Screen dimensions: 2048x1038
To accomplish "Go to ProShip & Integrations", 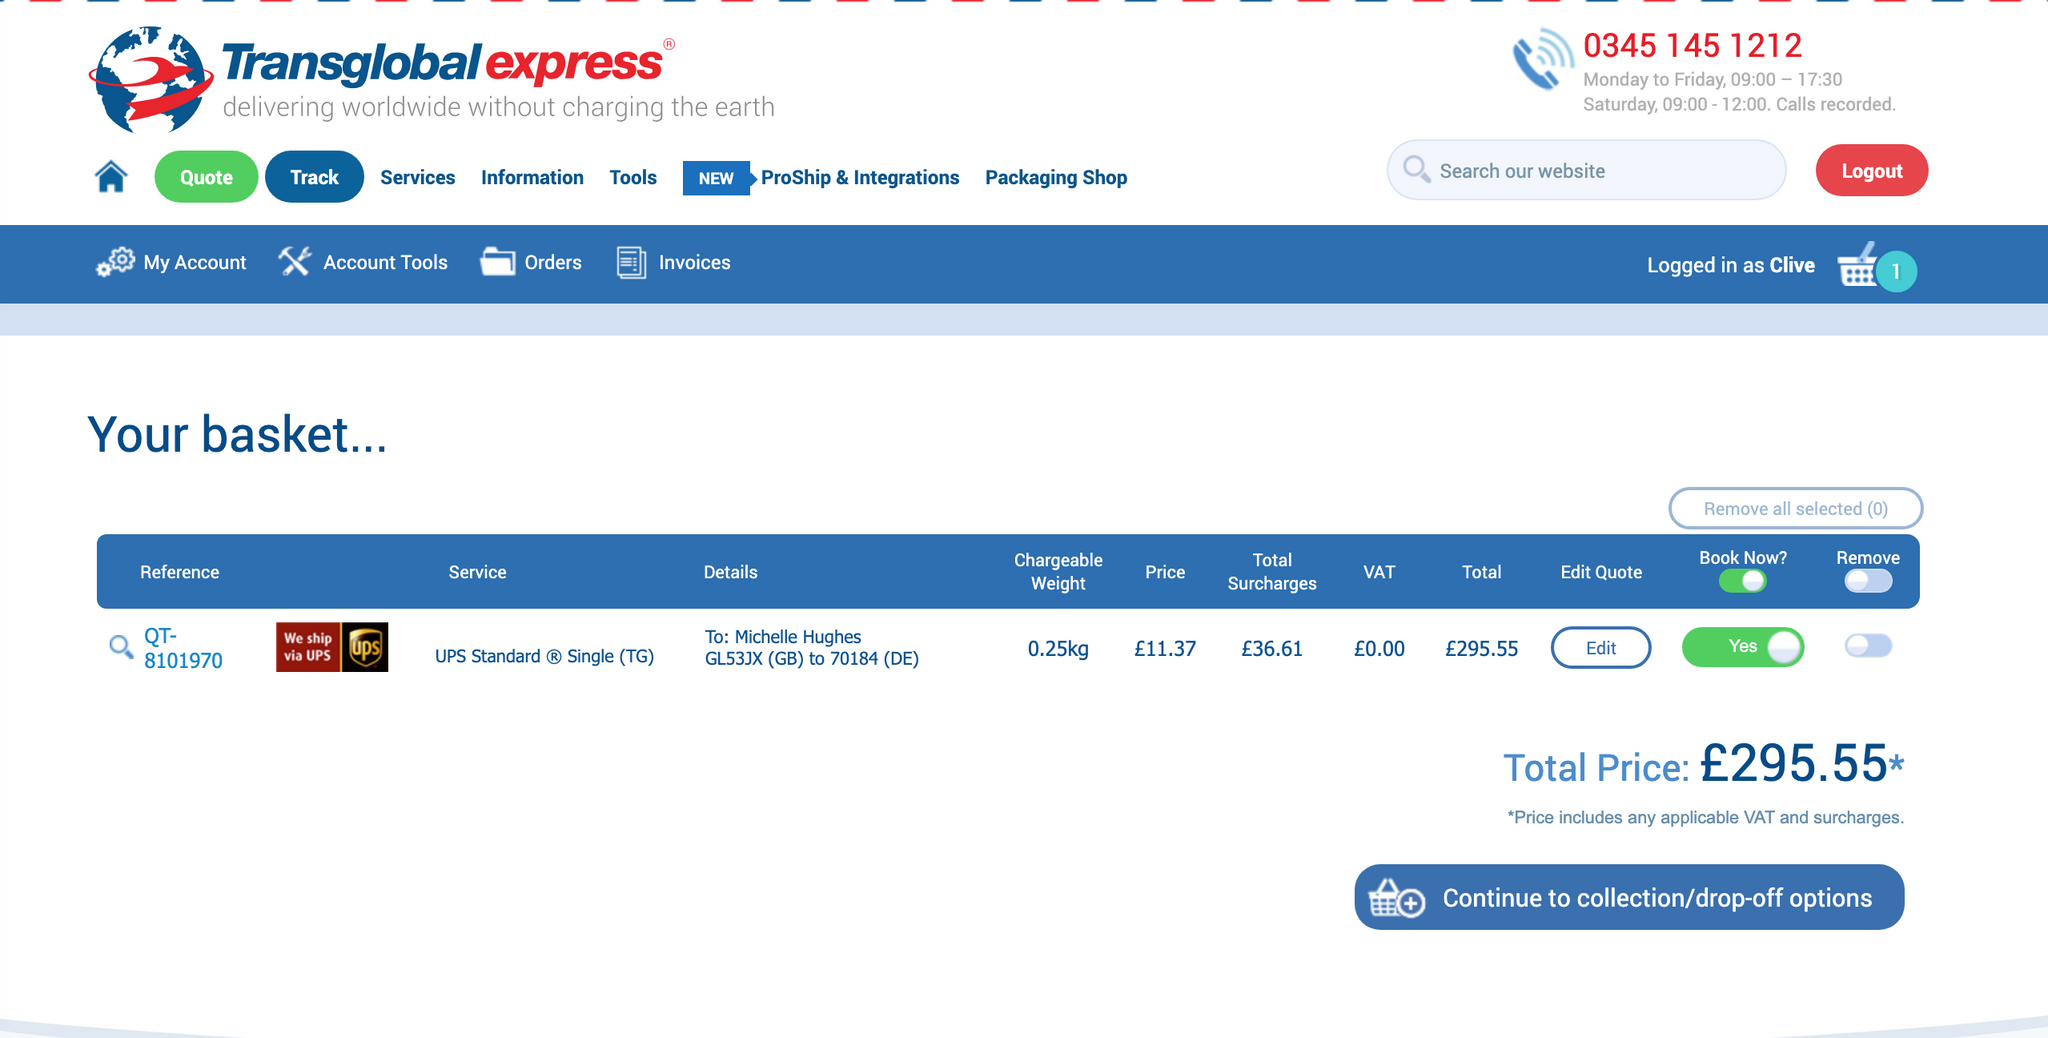I will point(859,177).
